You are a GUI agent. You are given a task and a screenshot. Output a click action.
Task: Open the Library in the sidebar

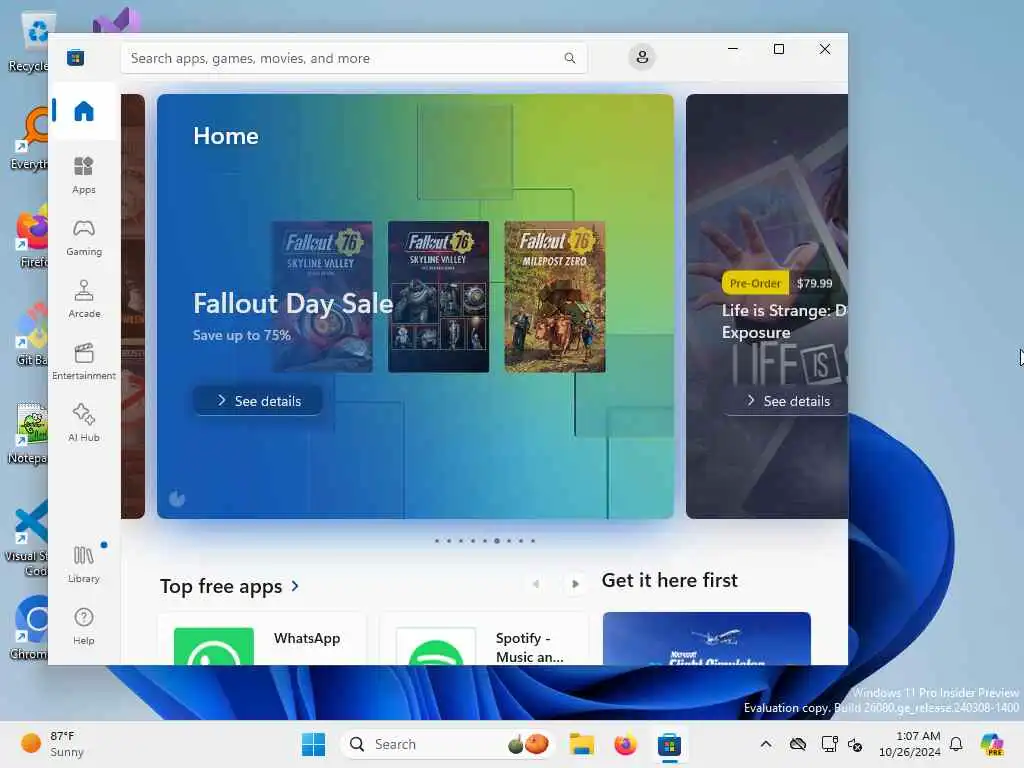click(84, 564)
